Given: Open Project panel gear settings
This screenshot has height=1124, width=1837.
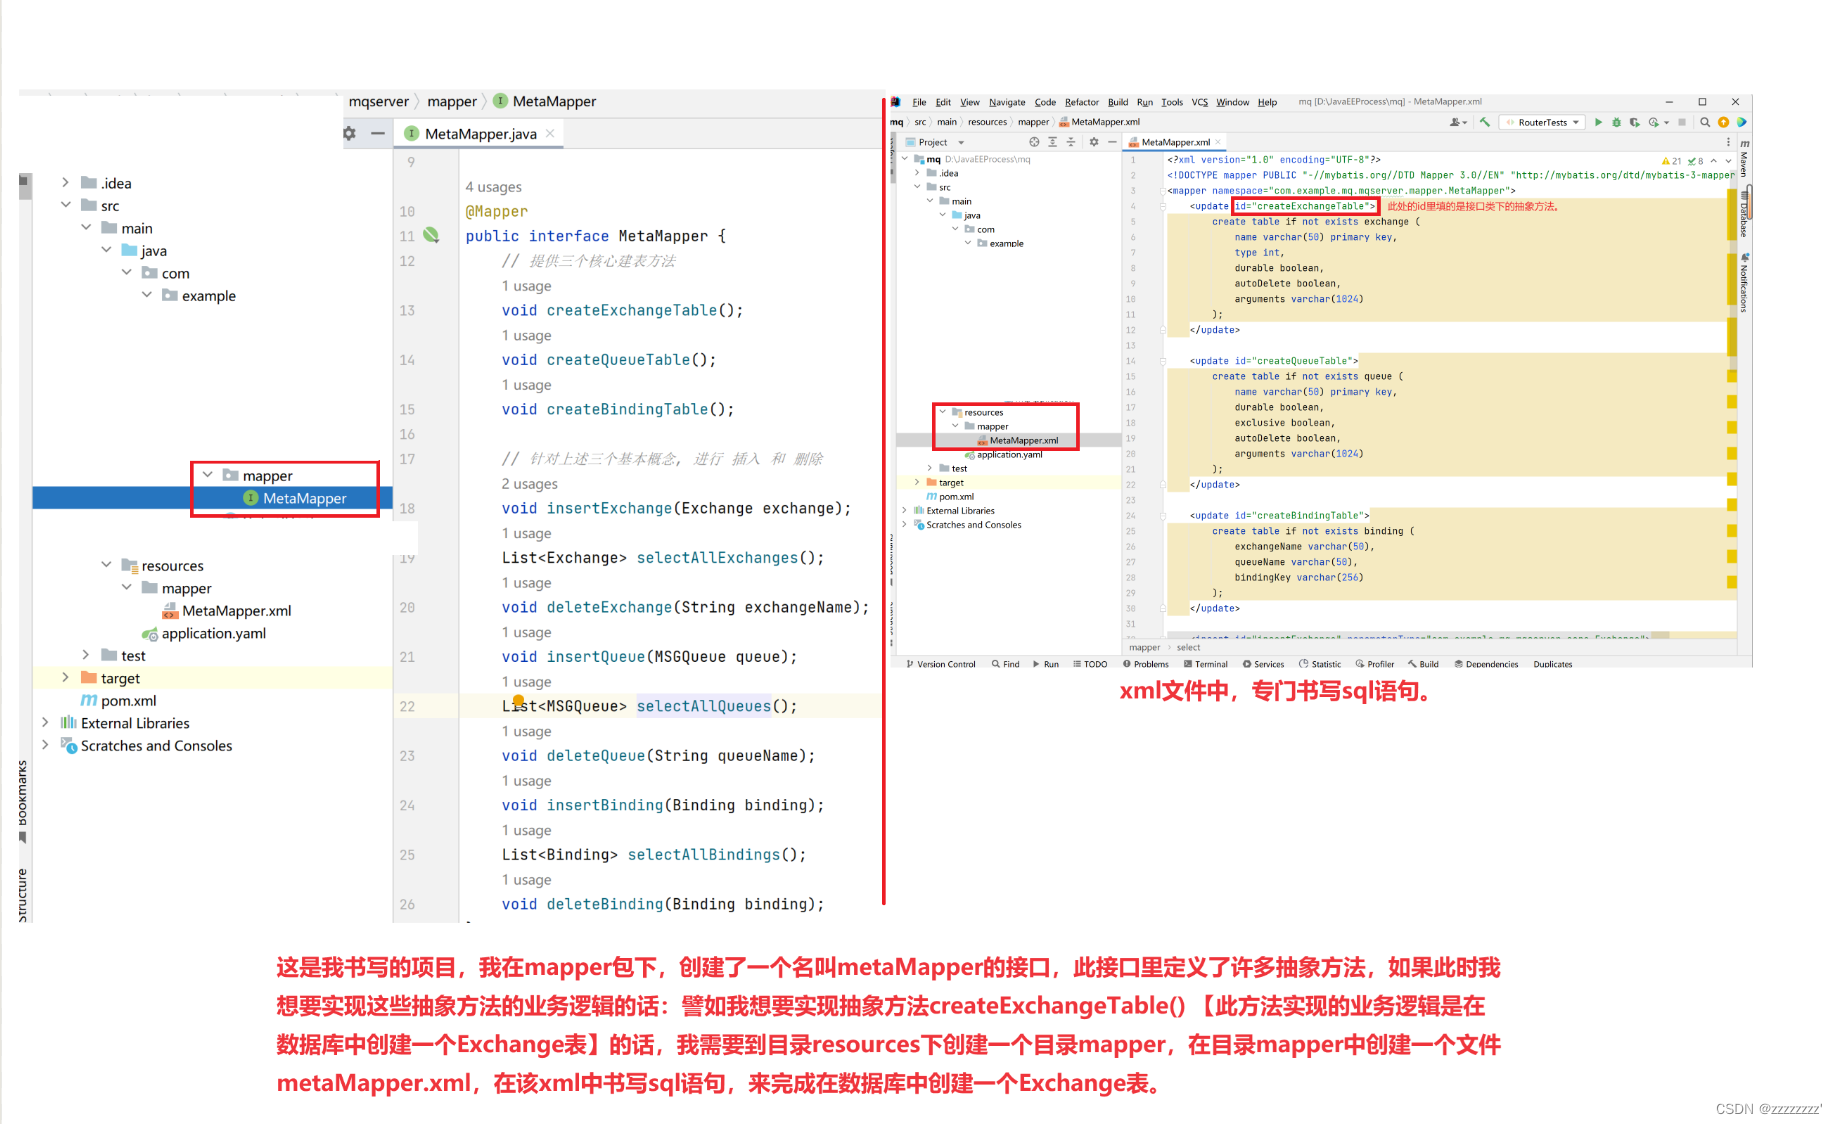Looking at the screenshot, I should (x=1093, y=142).
